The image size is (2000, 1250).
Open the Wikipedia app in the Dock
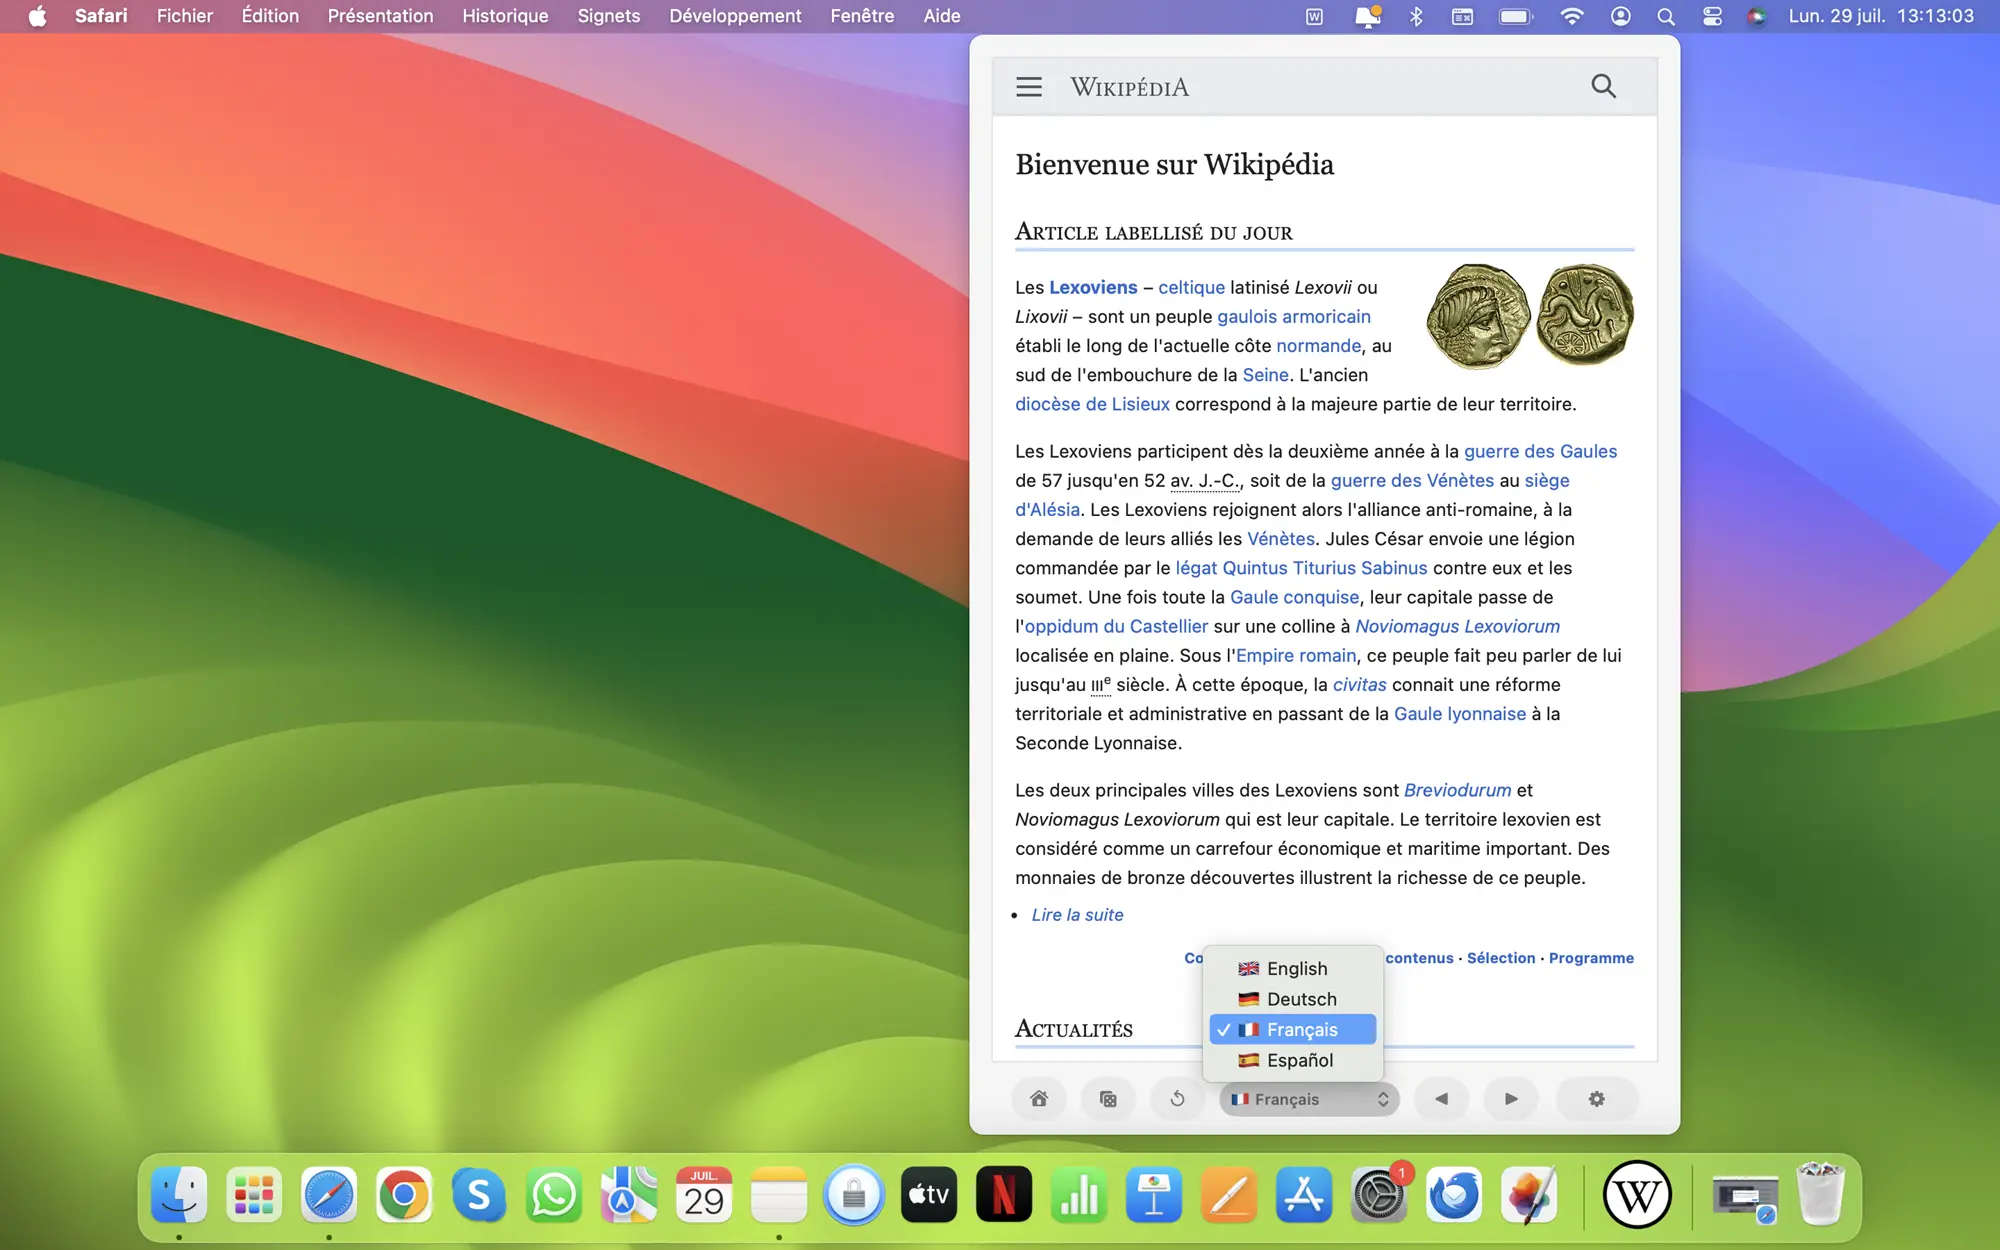1637,1195
